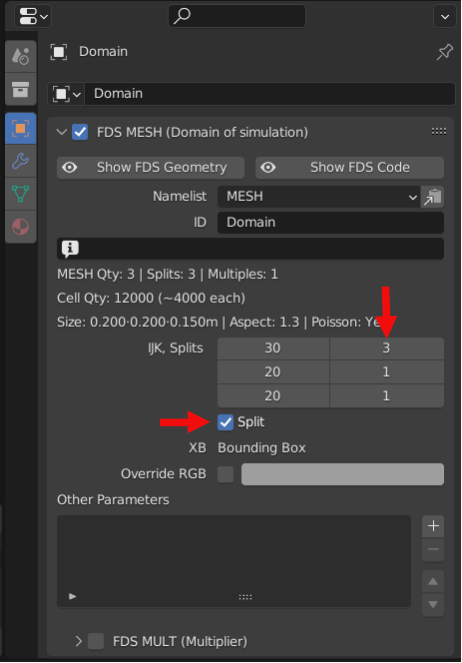The image size is (462, 663).
Task: Open Object Data mesh tab
Action: [20, 194]
